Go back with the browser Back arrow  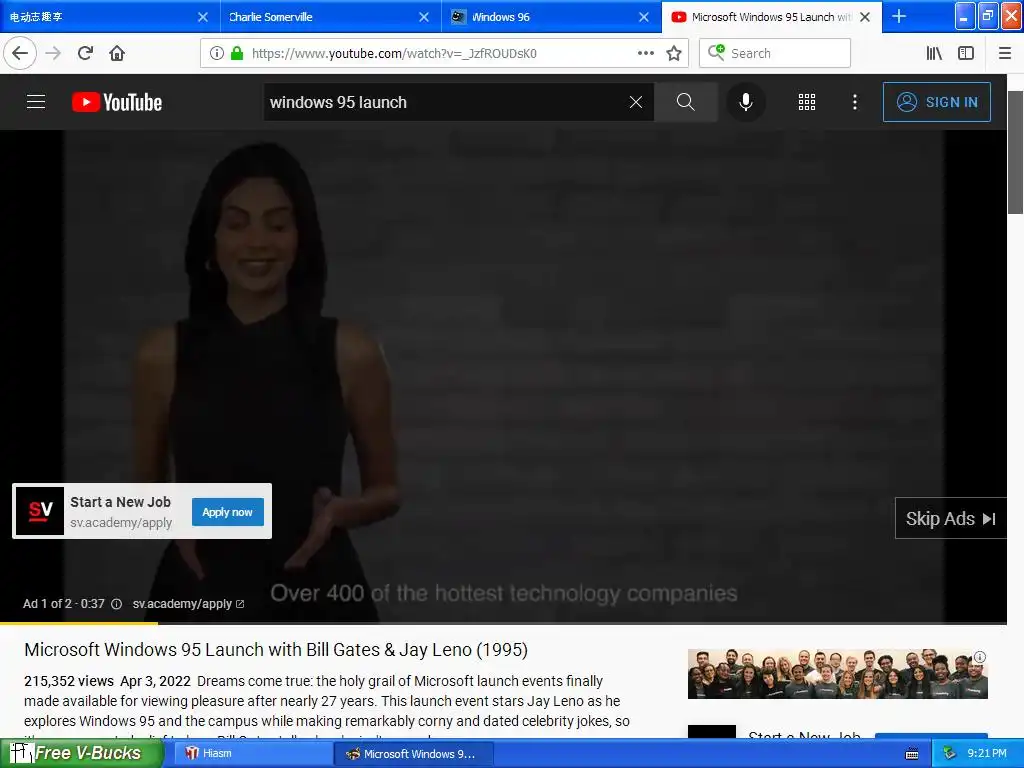[x=20, y=54]
